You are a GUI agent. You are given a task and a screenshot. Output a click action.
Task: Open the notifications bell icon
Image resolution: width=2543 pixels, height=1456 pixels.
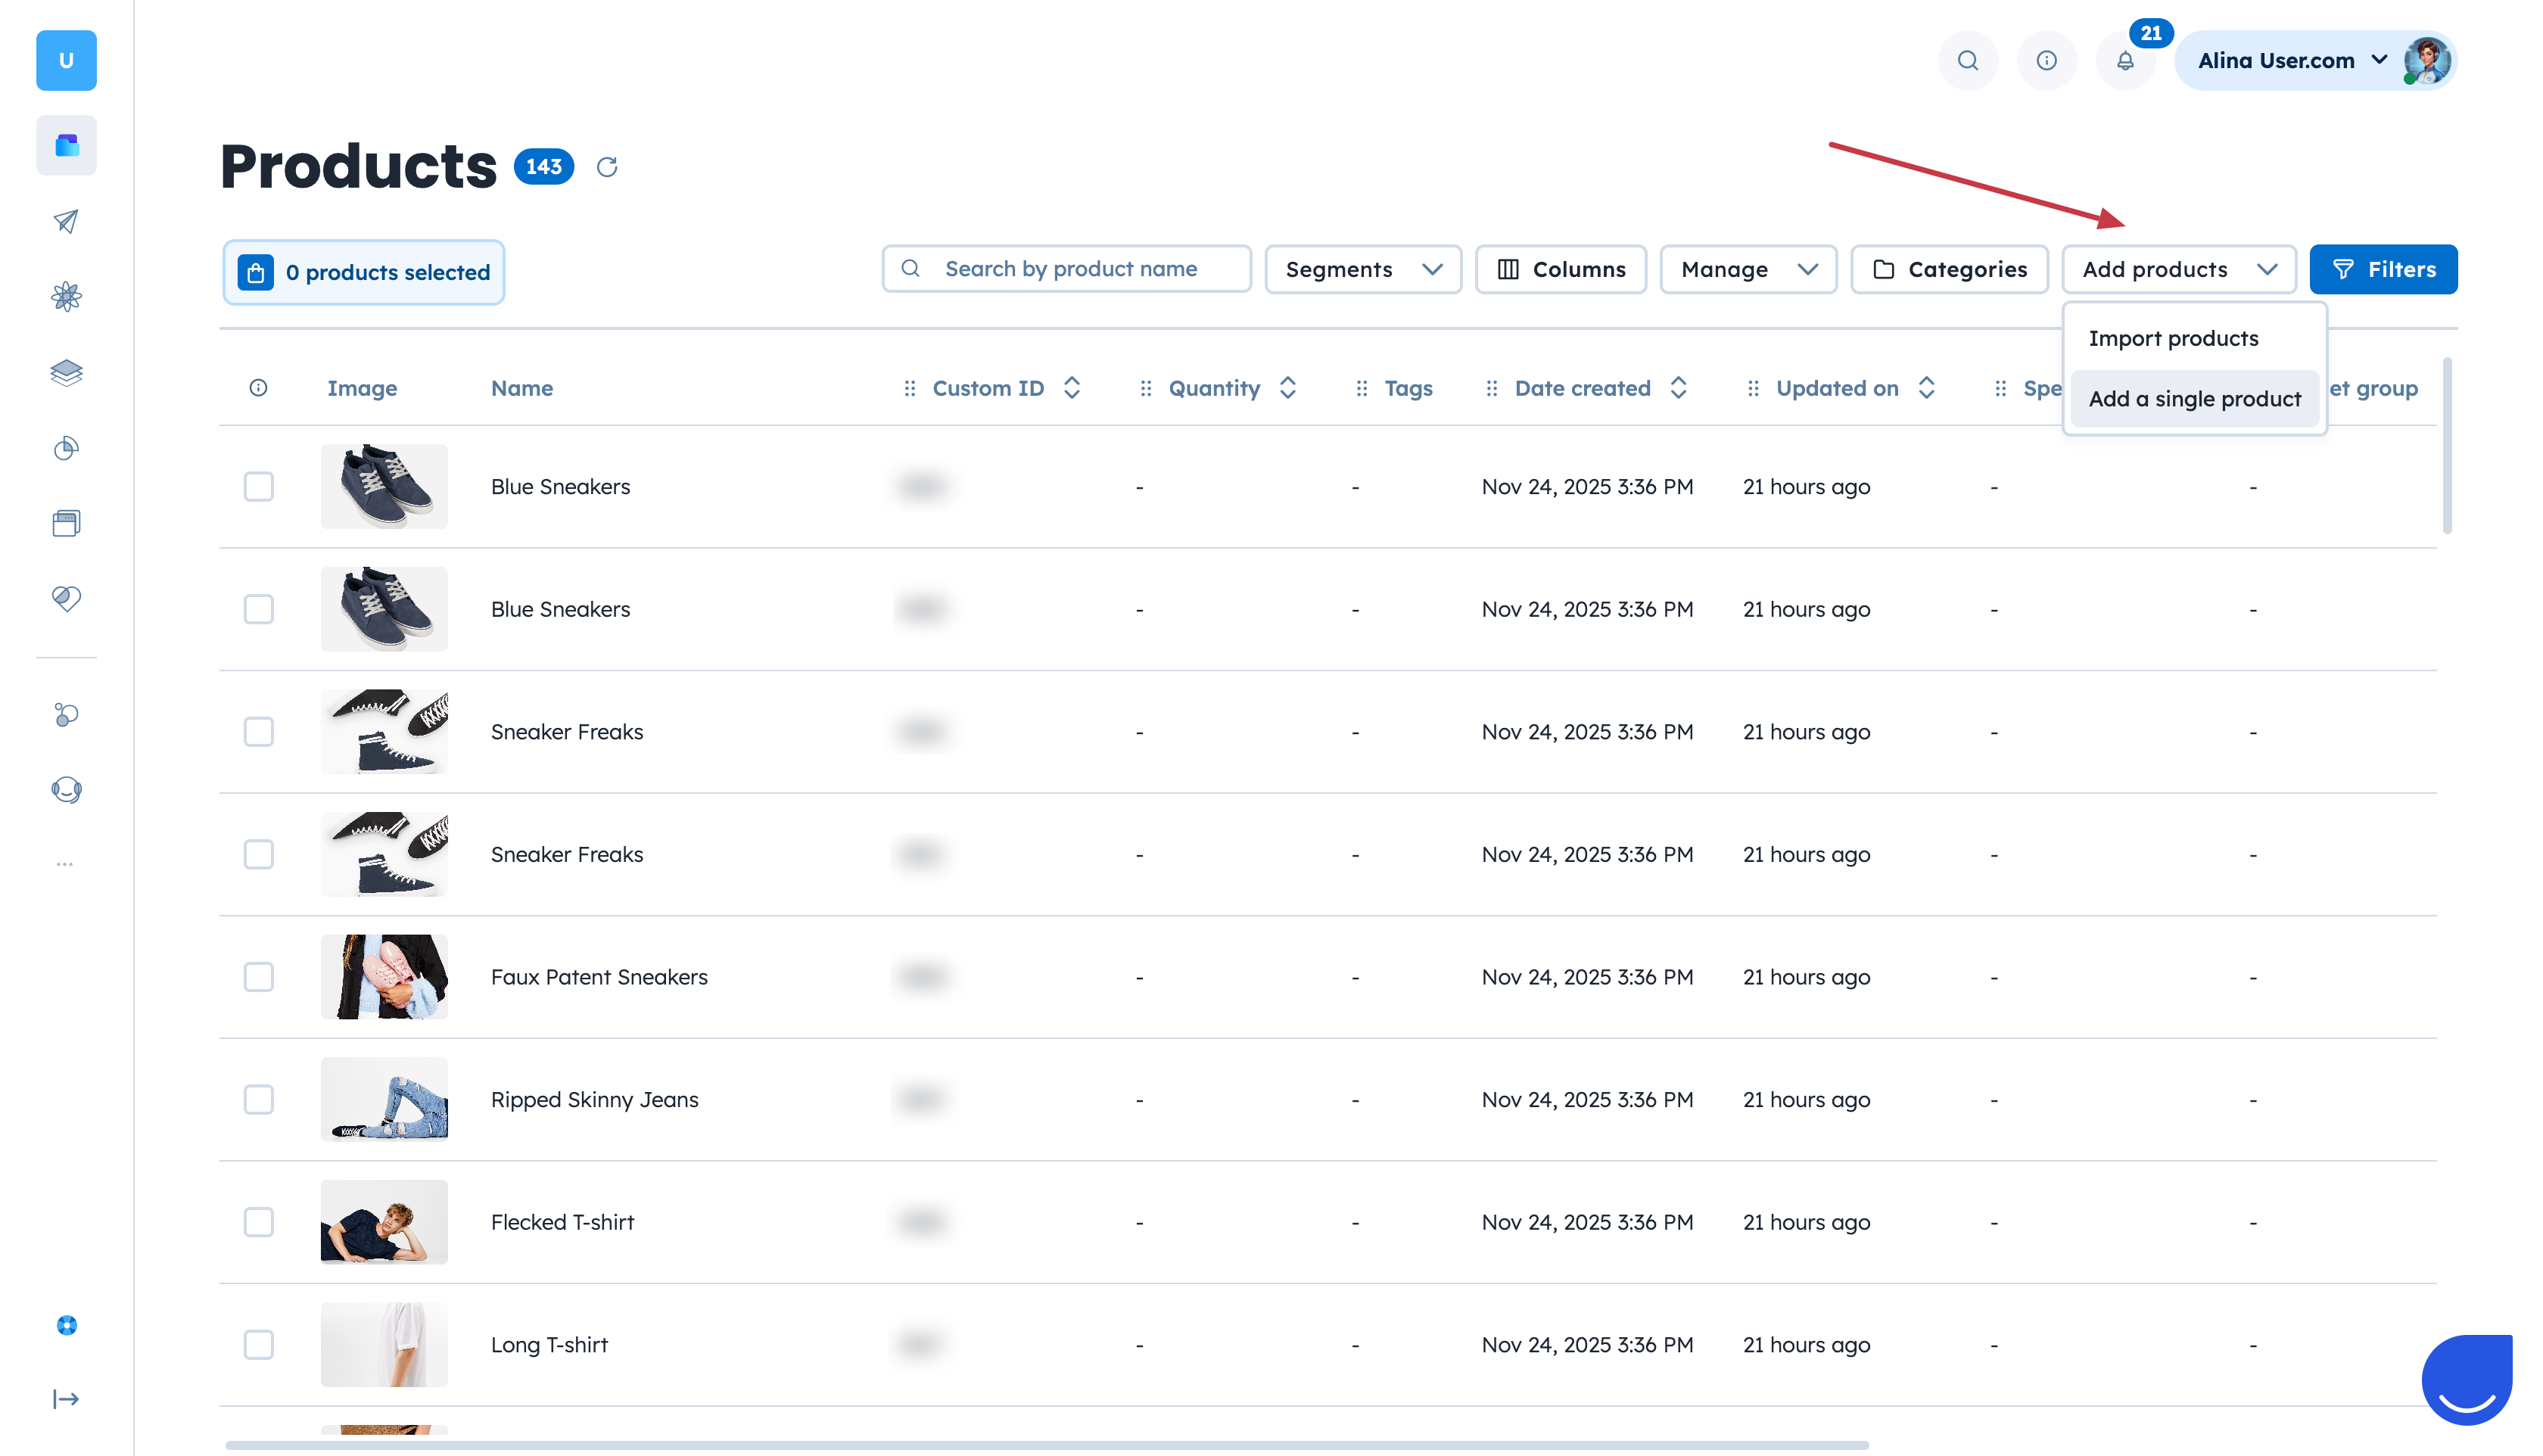pyautogui.click(x=2125, y=61)
